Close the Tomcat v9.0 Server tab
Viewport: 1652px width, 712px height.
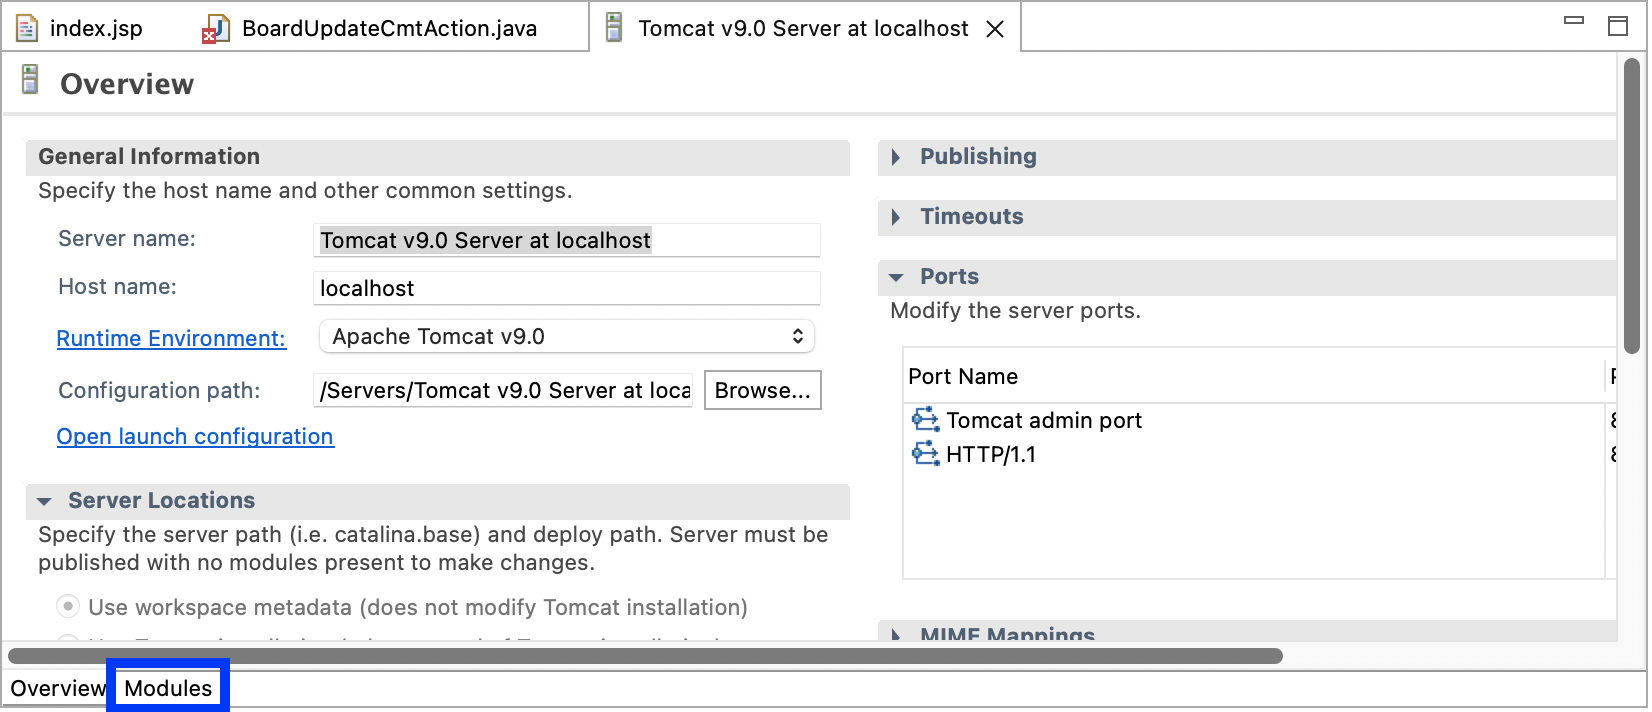pos(995,29)
